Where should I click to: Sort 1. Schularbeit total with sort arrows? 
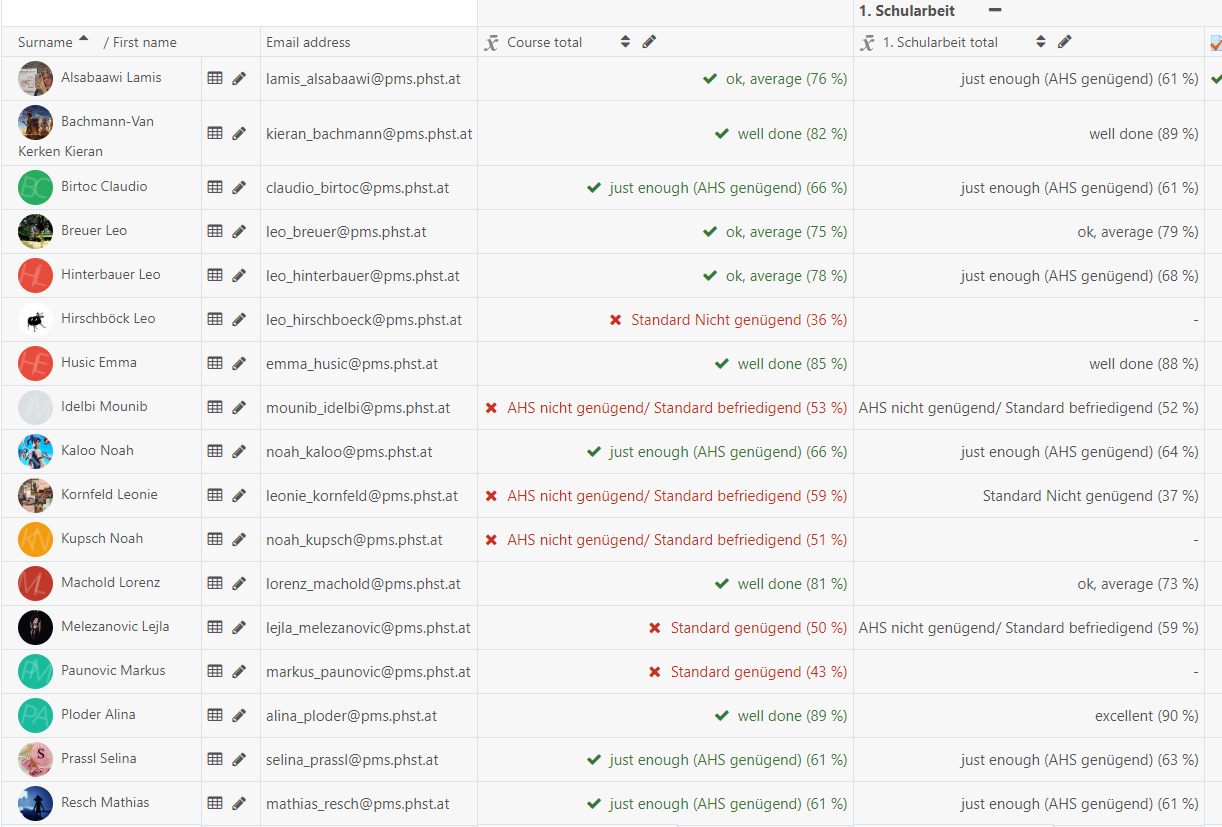[x=1041, y=42]
